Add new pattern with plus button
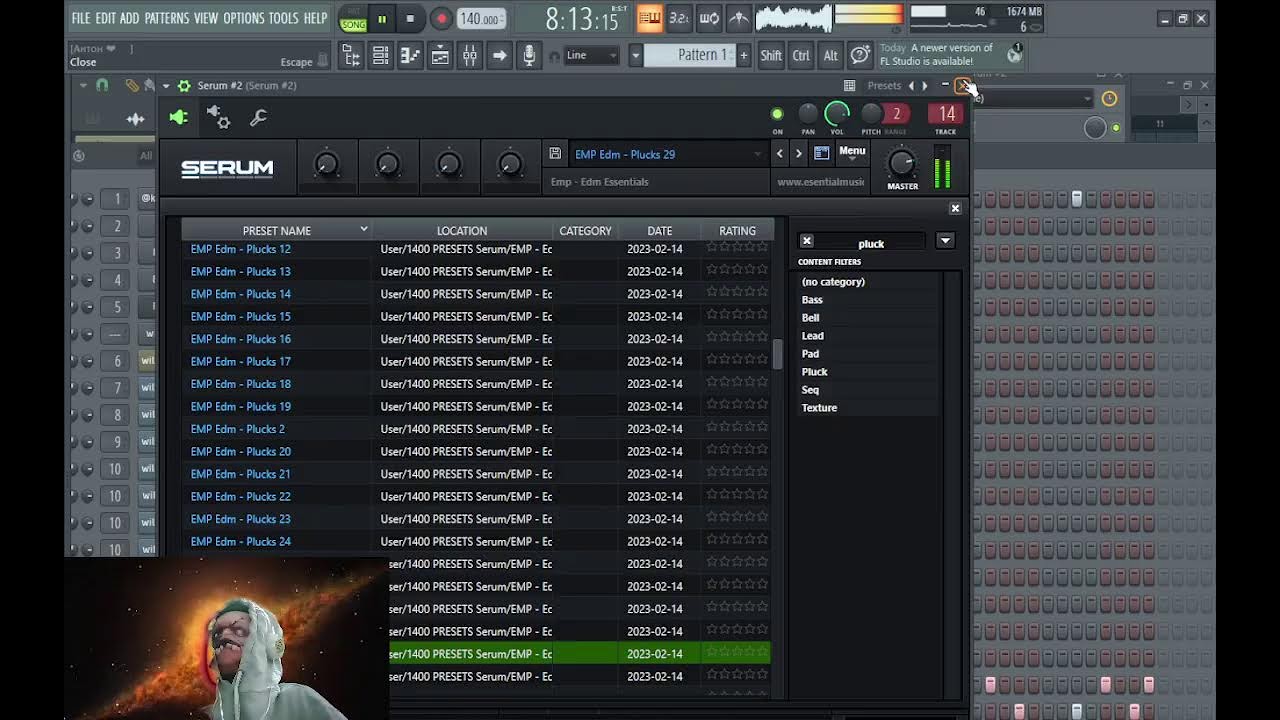This screenshot has width=1280, height=720. pos(743,55)
